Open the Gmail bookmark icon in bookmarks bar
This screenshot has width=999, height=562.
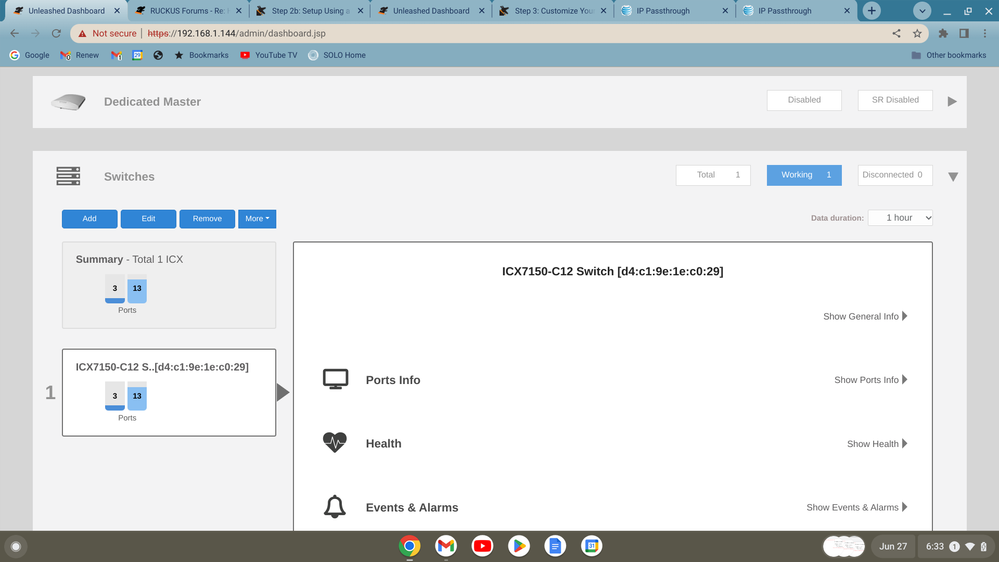coord(116,55)
